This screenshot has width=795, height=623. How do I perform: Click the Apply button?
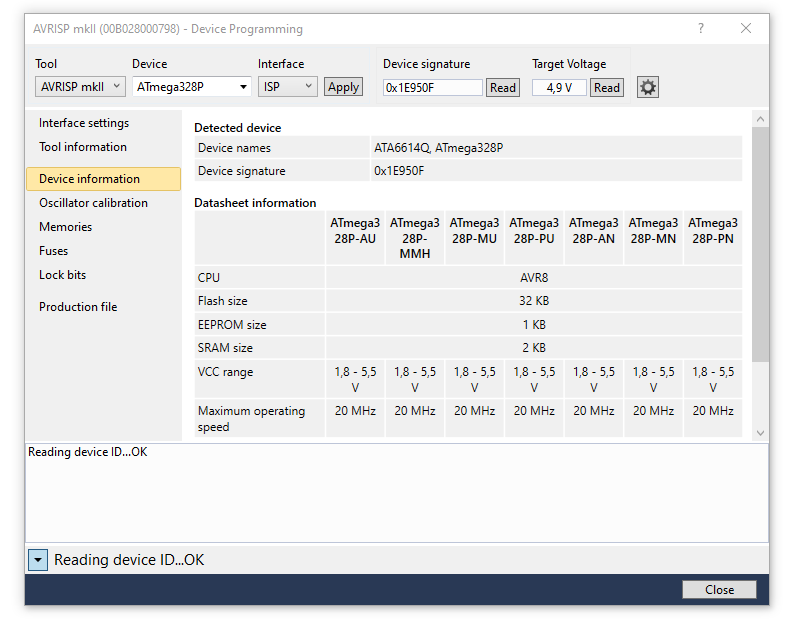(343, 87)
